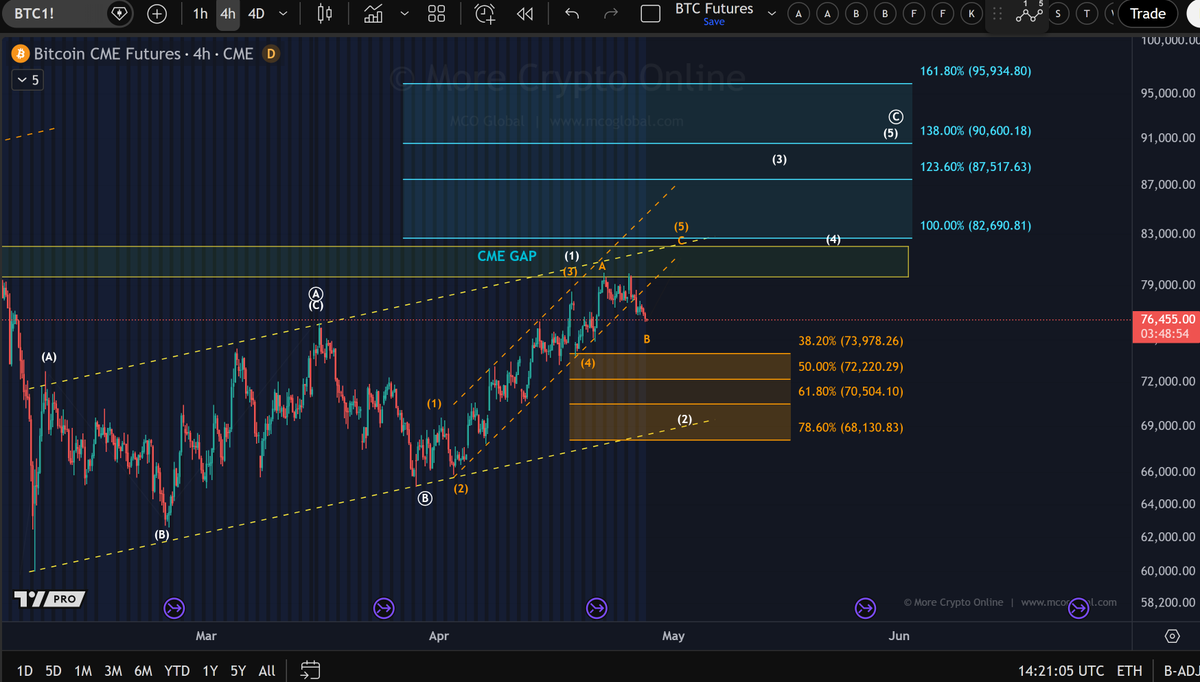Set range to 5Y
1200x682 pixels.
tap(238, 670)
